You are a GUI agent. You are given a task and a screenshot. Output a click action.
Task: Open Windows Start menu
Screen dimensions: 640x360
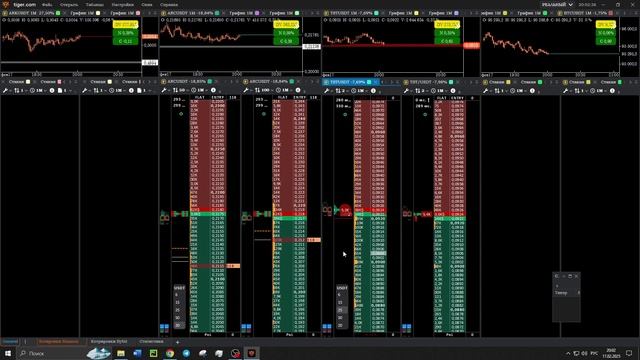coord(8,353)
